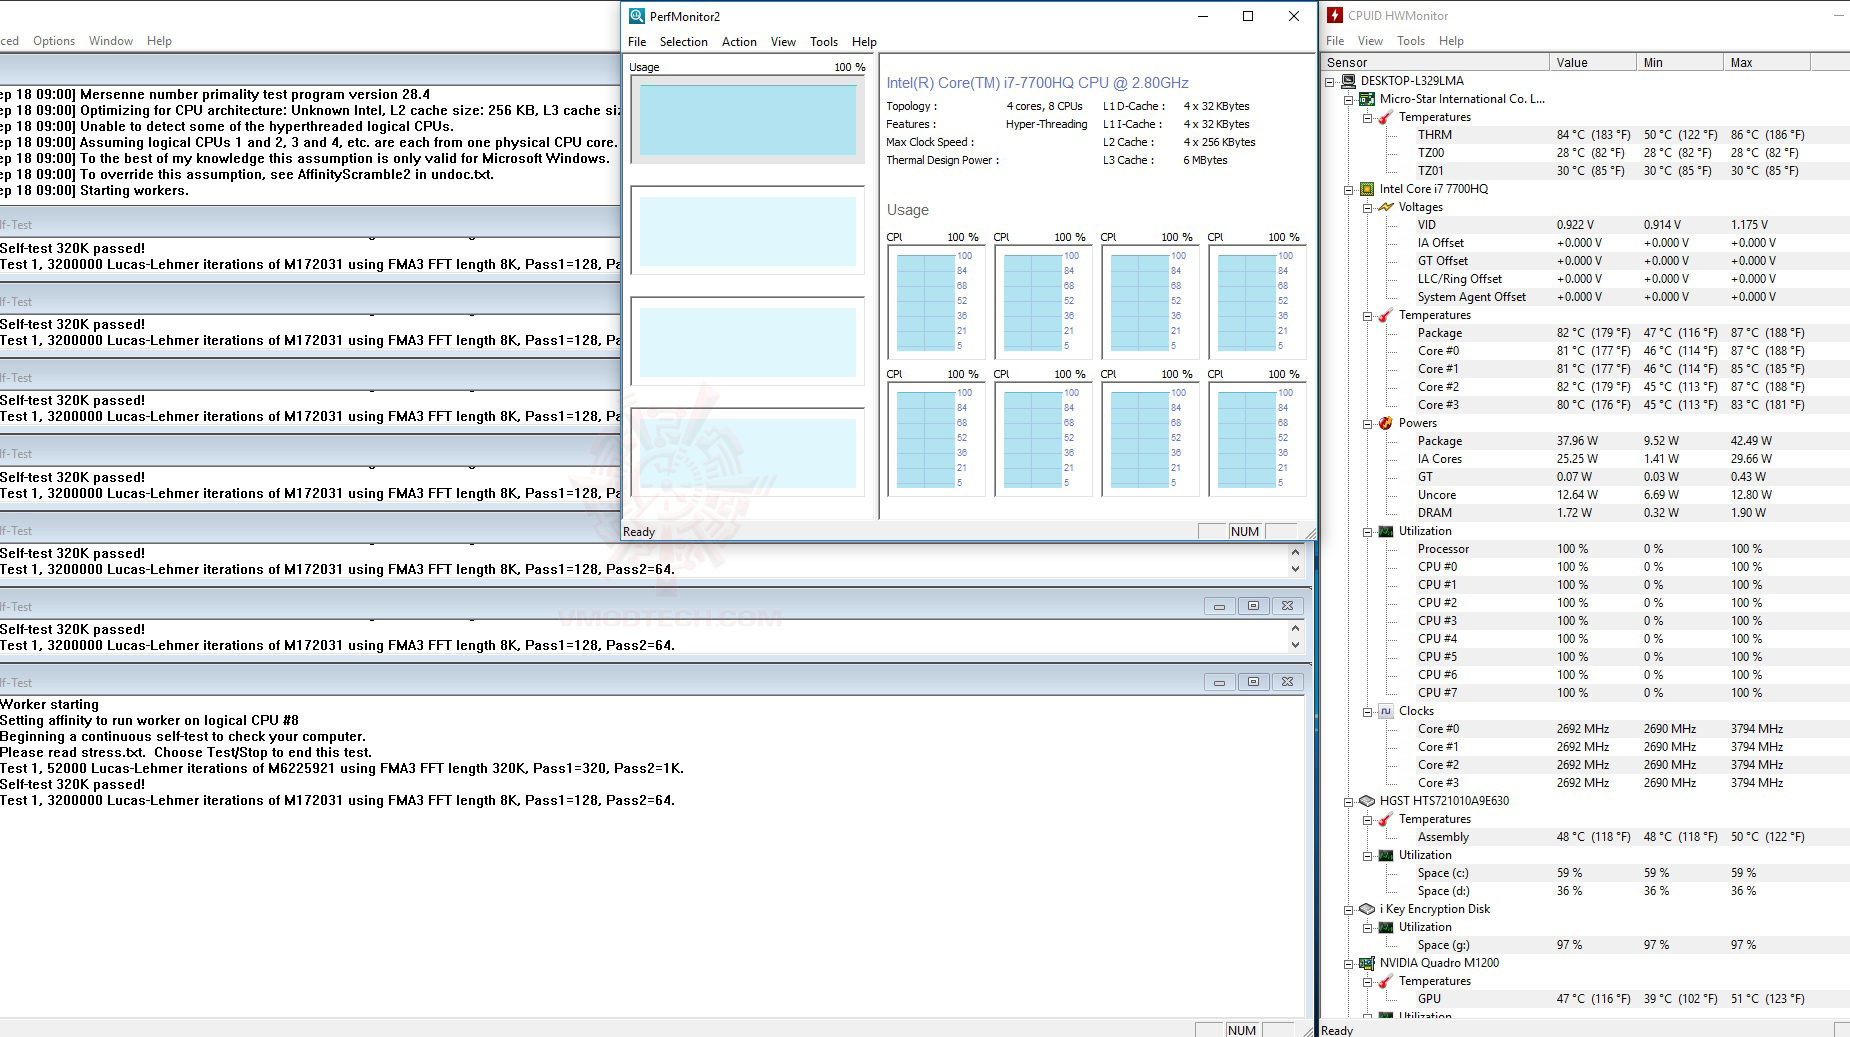The height and width of the screenshot is (1037, 1850).
Task: Open the PerfMonitor2 File menu
Action: 637,42
